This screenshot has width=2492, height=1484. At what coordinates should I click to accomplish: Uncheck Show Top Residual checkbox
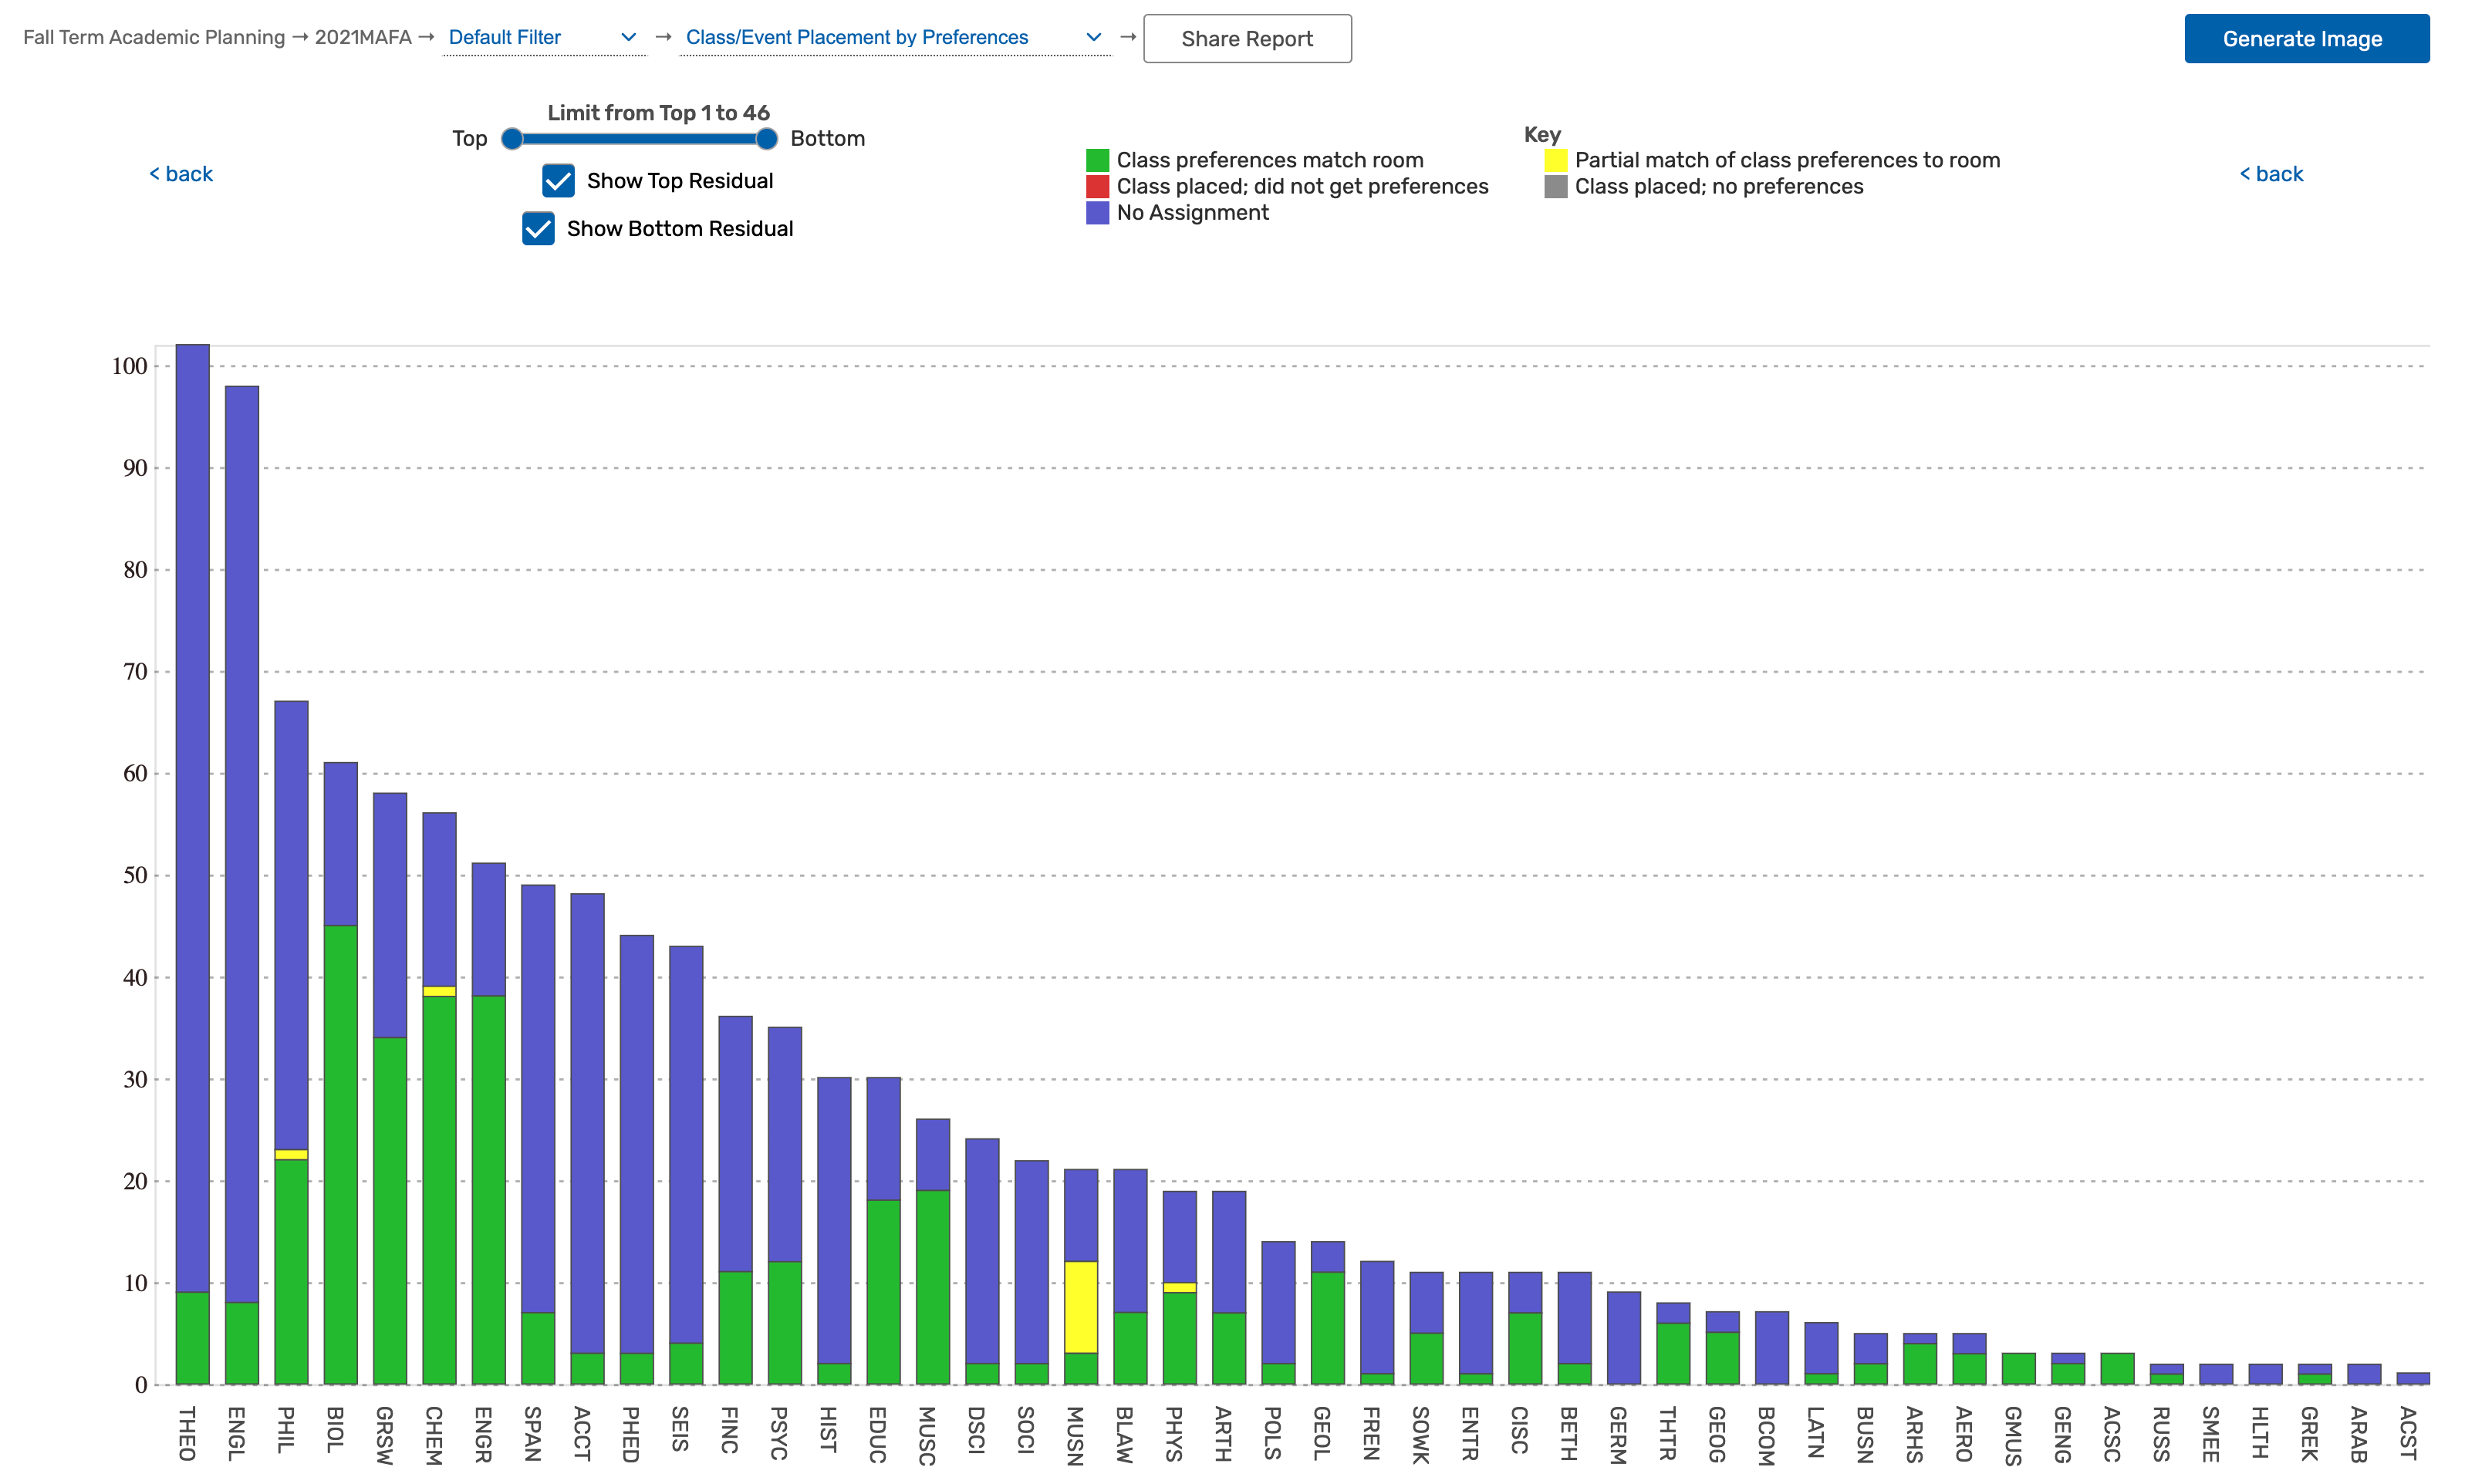(558, 181)
